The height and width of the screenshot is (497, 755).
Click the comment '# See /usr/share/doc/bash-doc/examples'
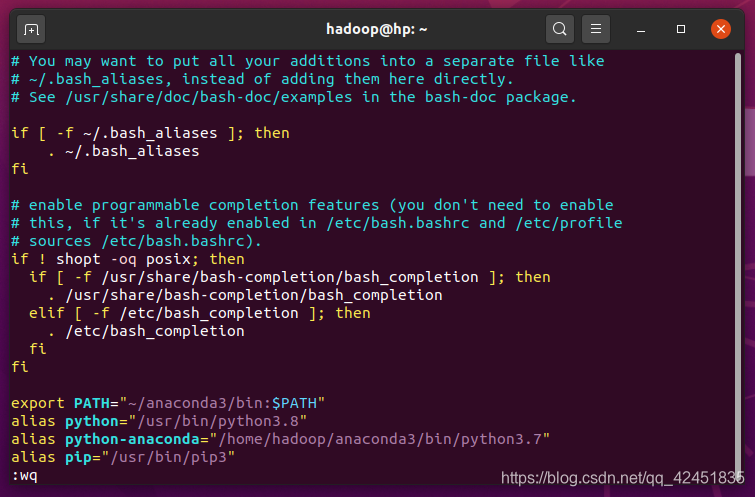click(294, 97)
